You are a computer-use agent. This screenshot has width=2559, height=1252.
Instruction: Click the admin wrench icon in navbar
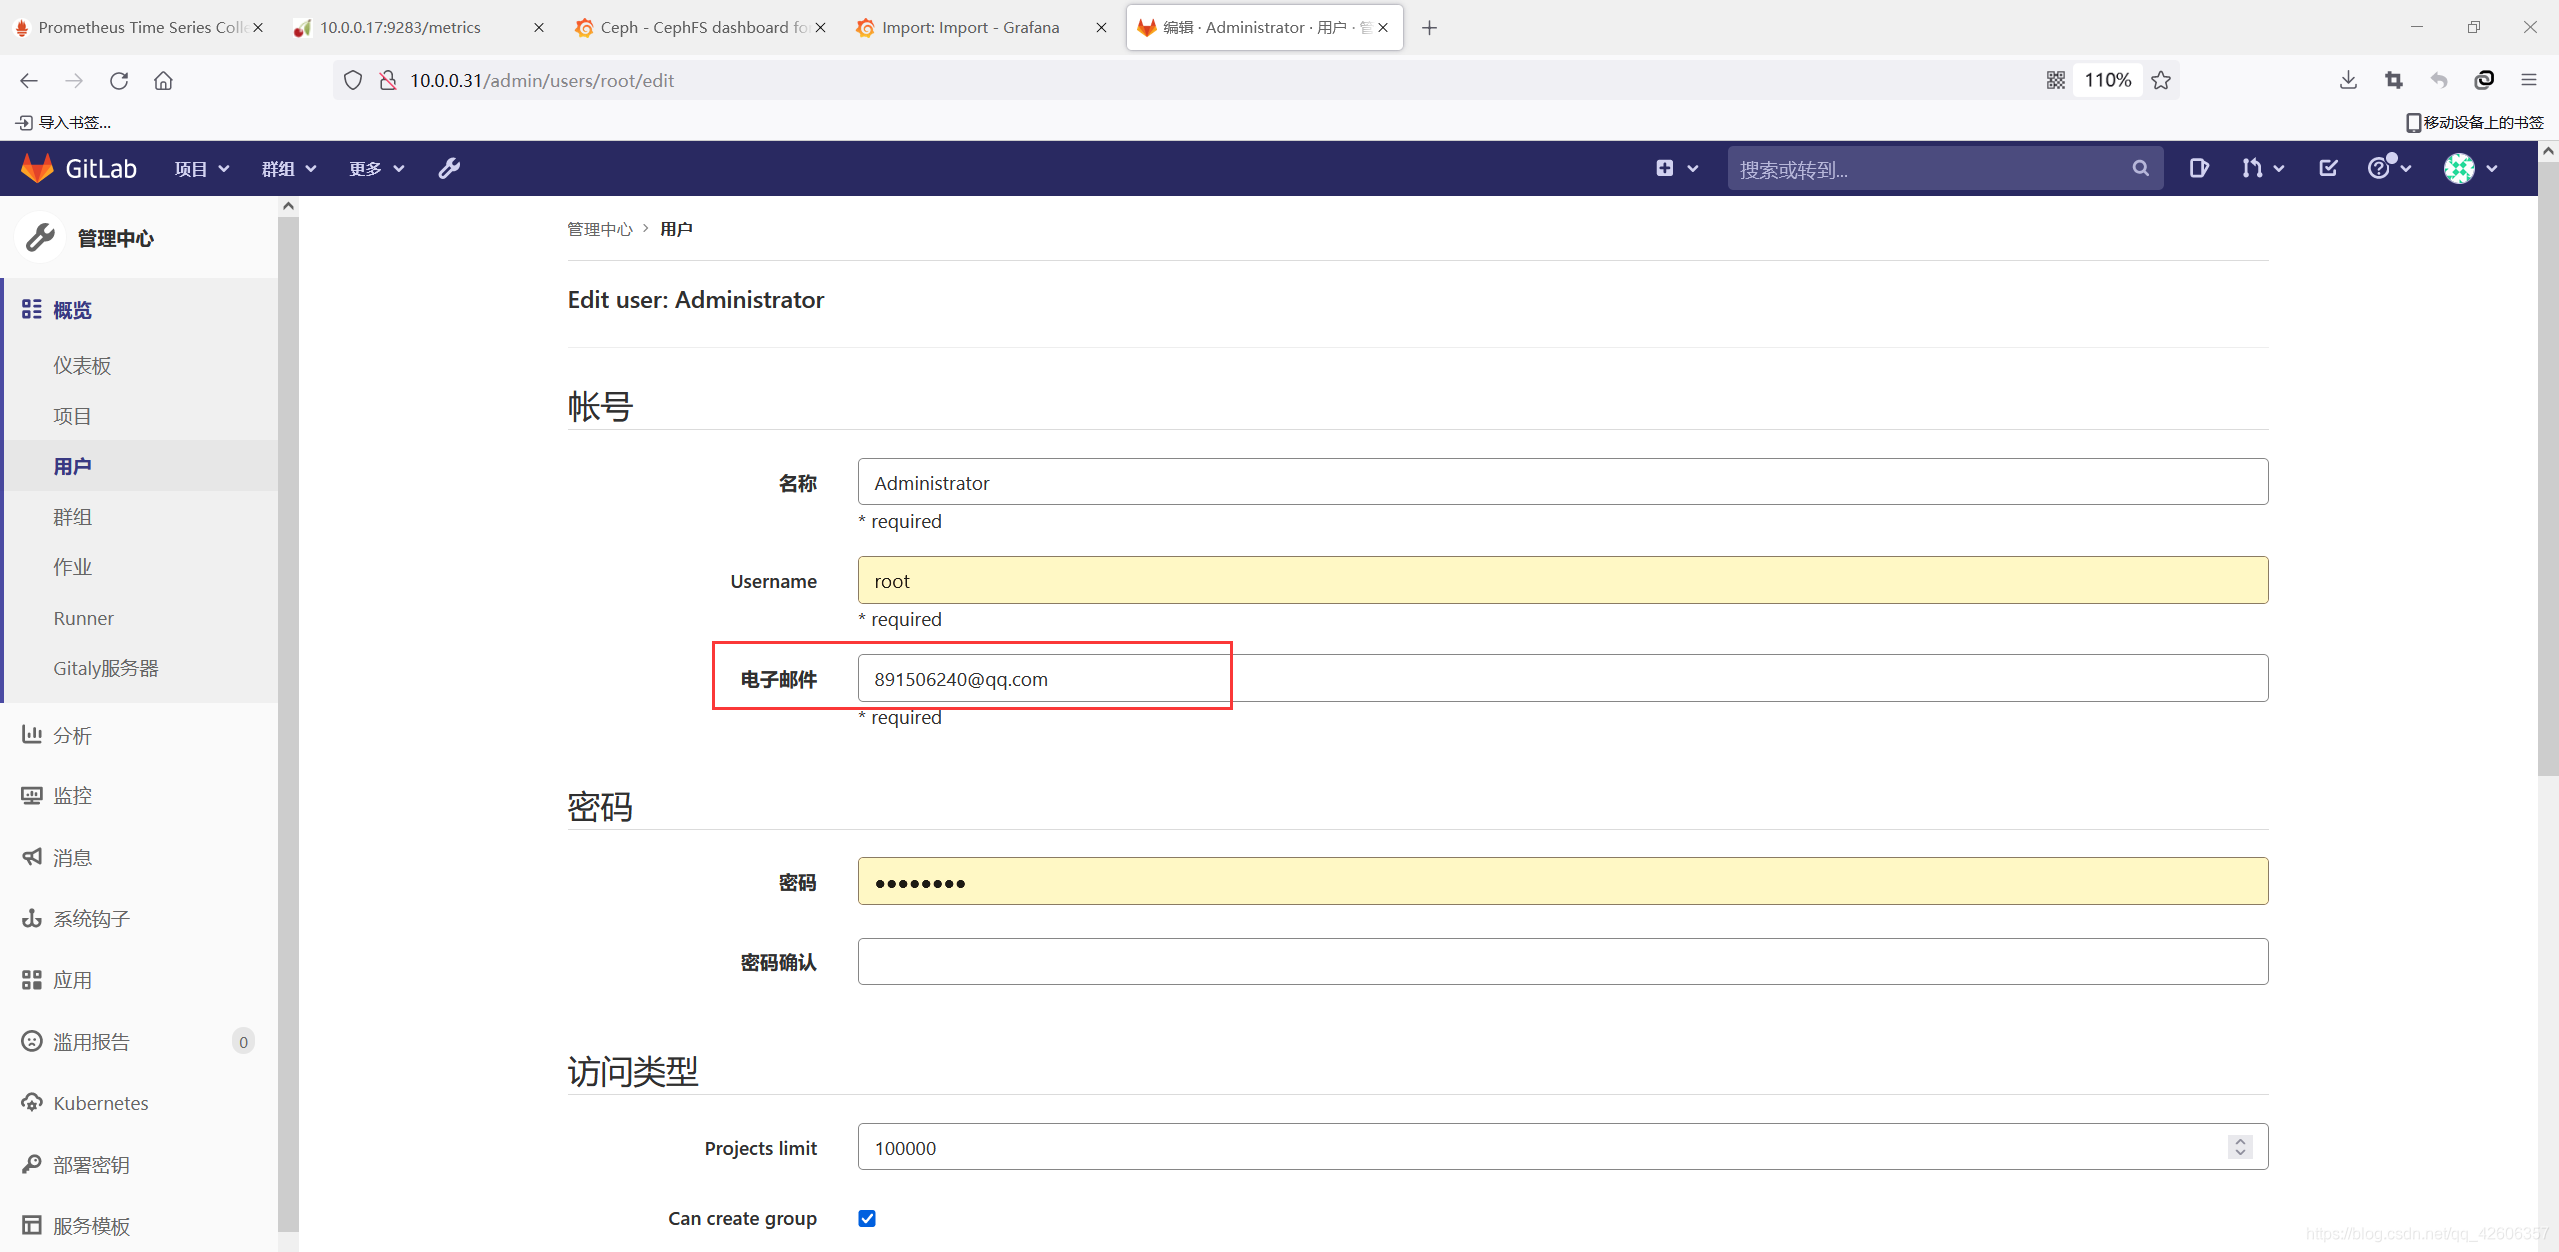pos(449,168)
